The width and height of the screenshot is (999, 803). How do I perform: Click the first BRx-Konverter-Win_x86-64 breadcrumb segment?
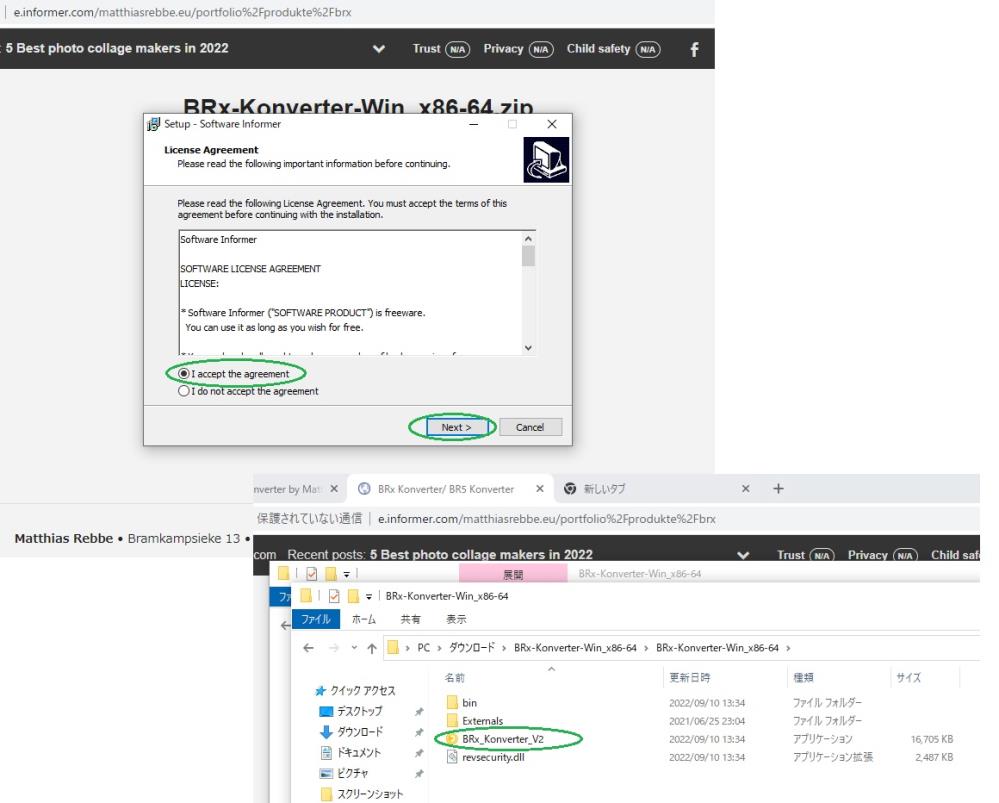(575, 648)
